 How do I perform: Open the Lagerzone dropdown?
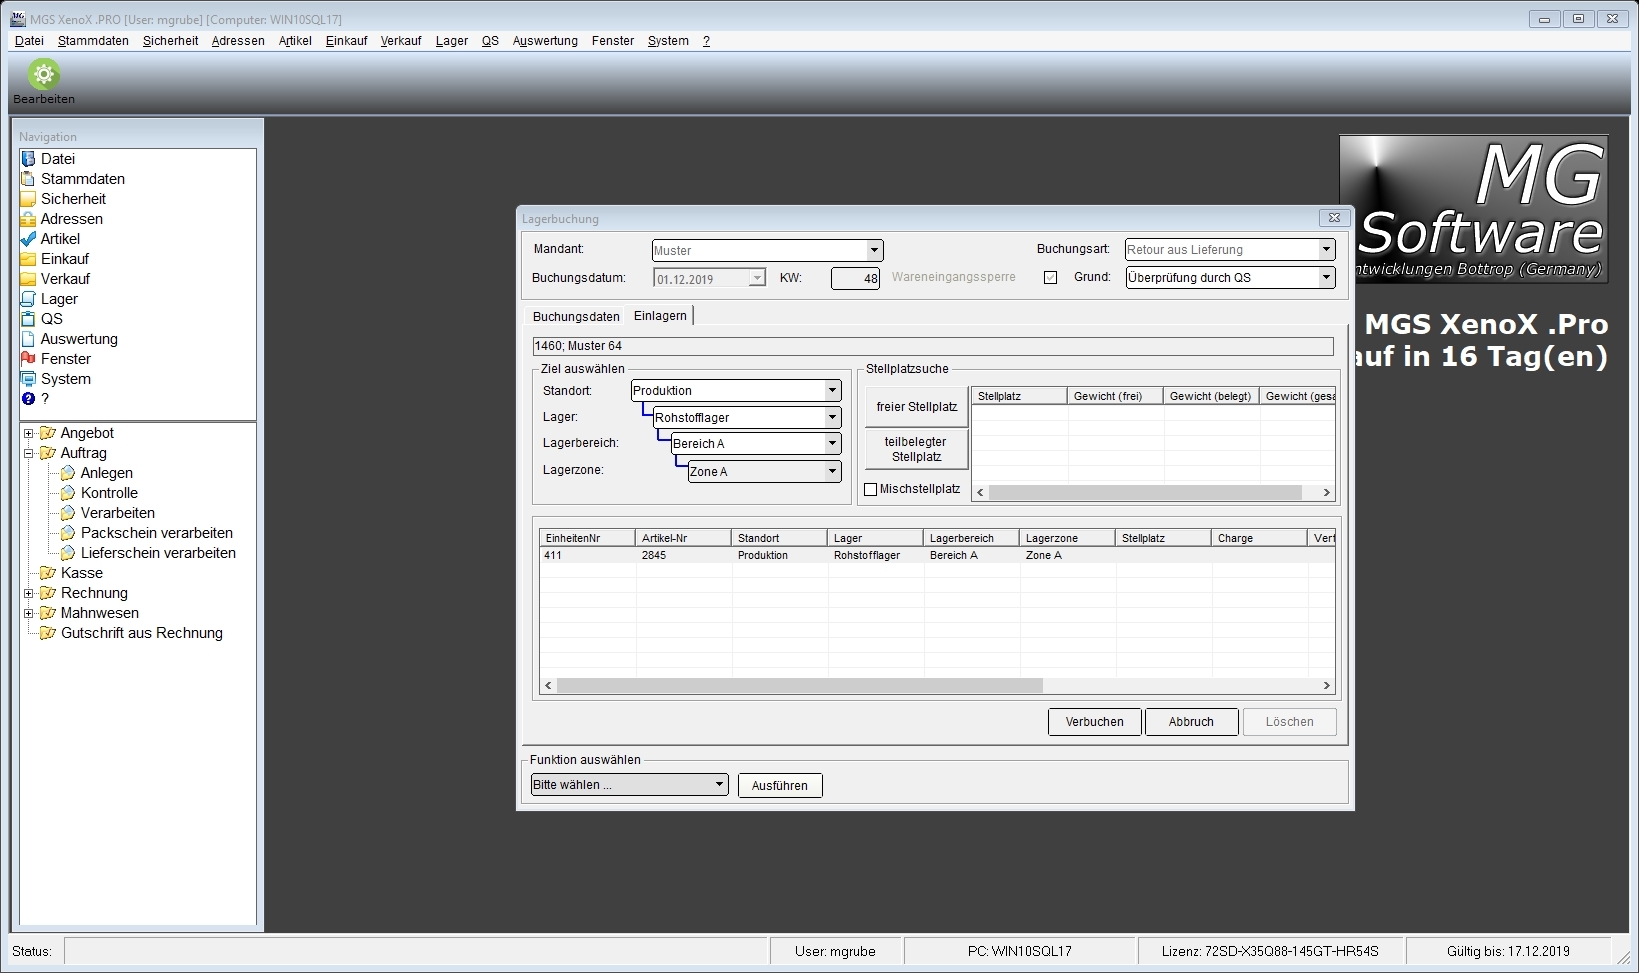[832, 472]
